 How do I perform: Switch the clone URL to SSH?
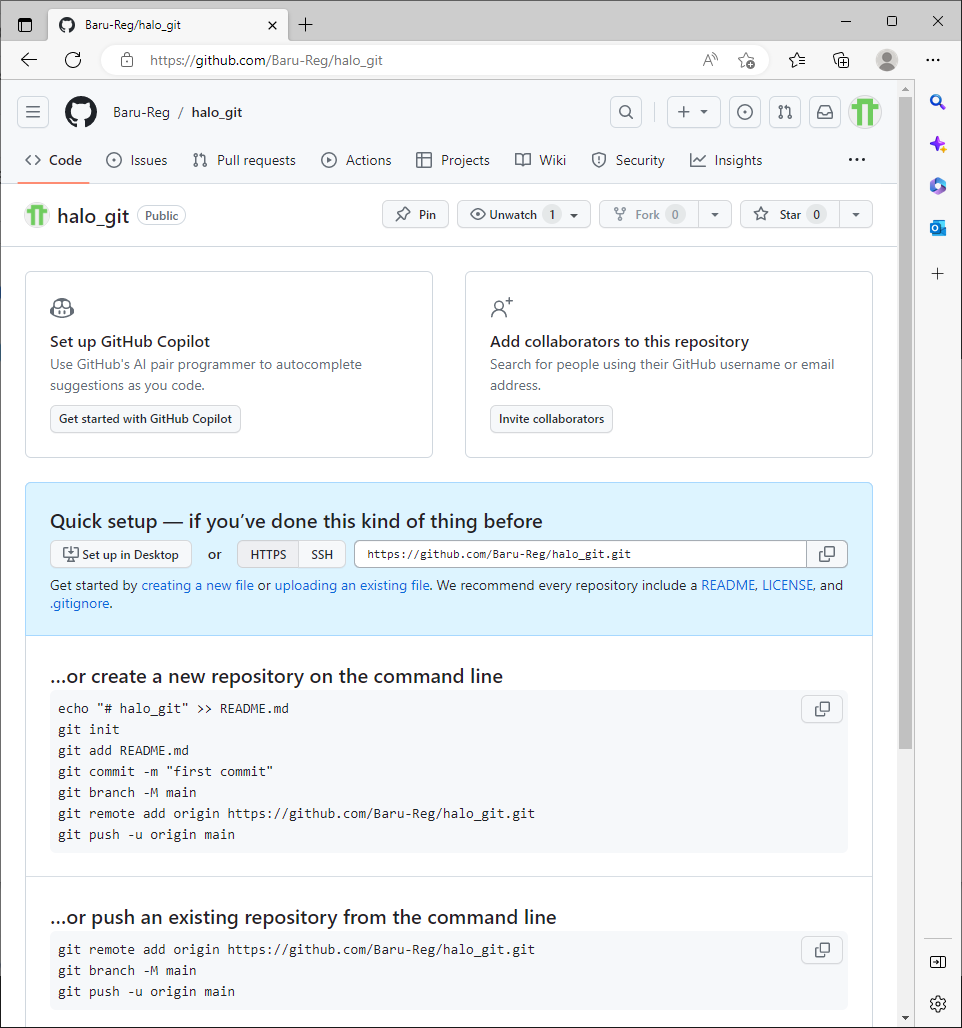[x=322, y=555]
